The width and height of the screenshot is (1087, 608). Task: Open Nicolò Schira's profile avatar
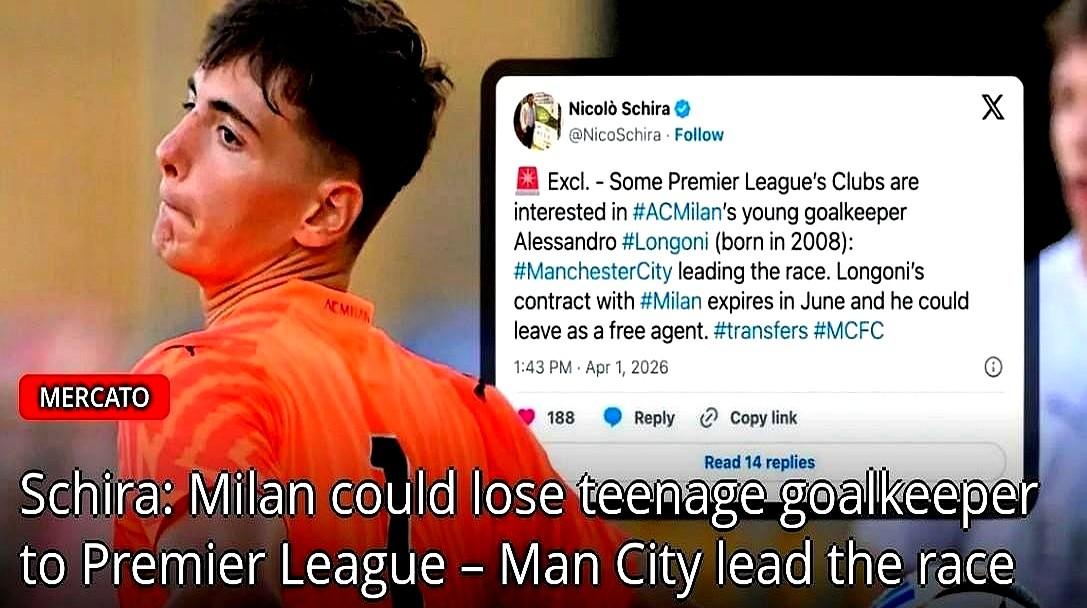tap(537, 120)
